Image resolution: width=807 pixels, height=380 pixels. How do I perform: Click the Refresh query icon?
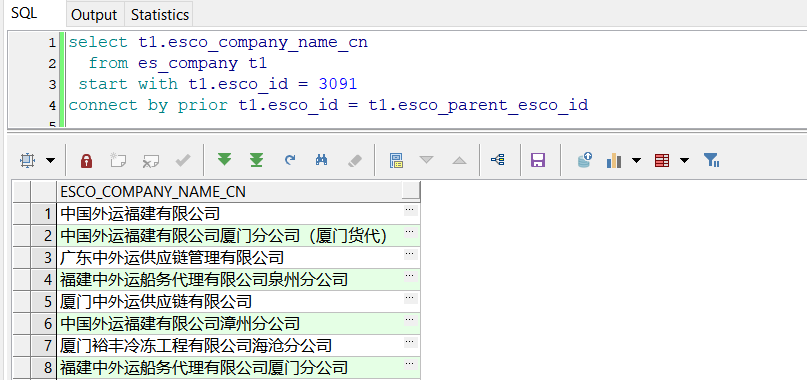click(x=290, y=160)
